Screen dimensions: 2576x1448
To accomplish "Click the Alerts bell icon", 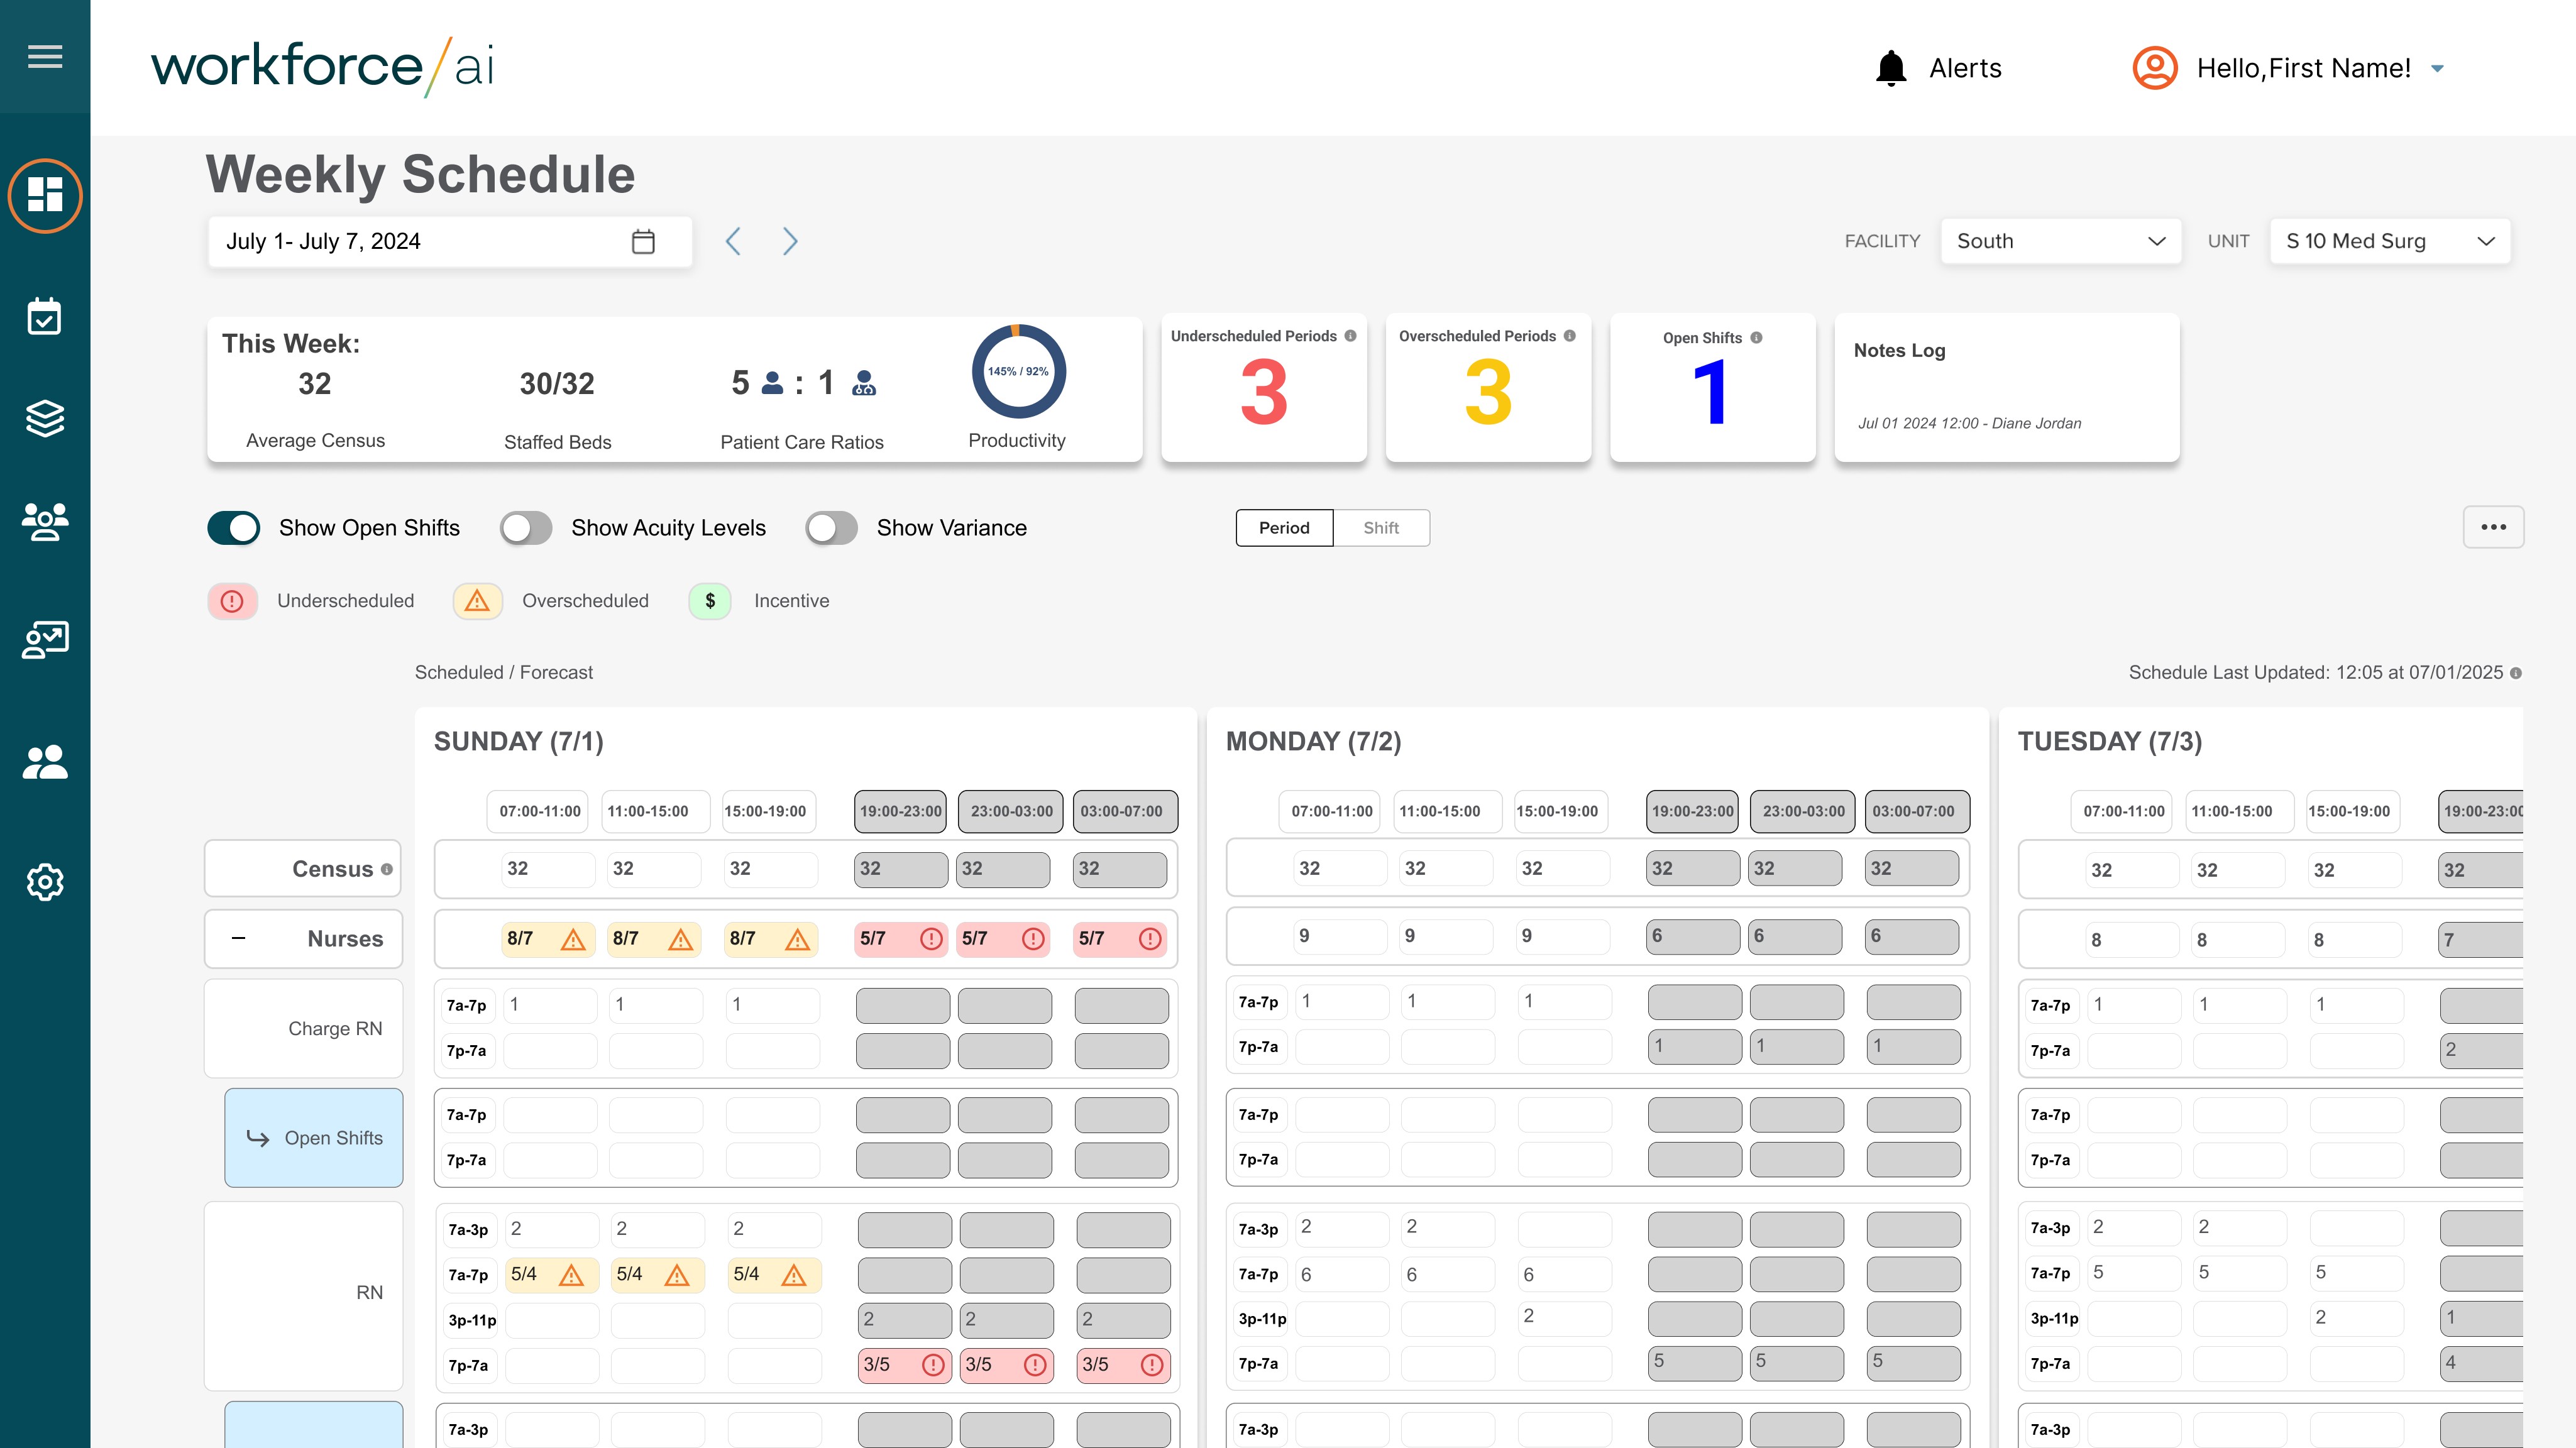I will pos(1890,68).
